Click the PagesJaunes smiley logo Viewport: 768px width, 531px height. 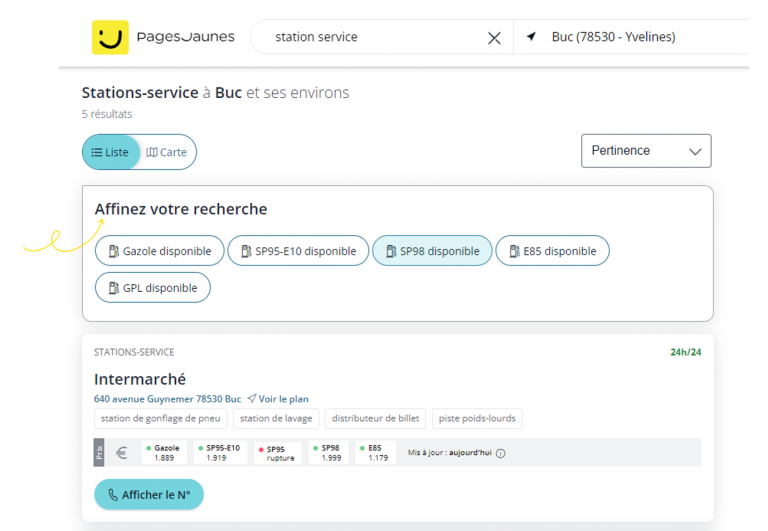click(x=110, y=37)
